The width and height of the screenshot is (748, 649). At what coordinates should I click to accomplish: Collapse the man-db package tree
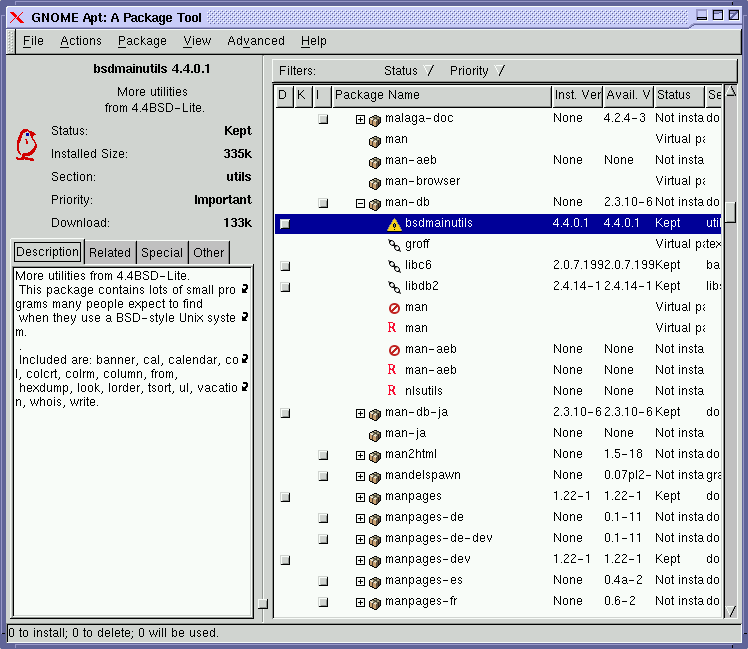[x=360, y=203]
